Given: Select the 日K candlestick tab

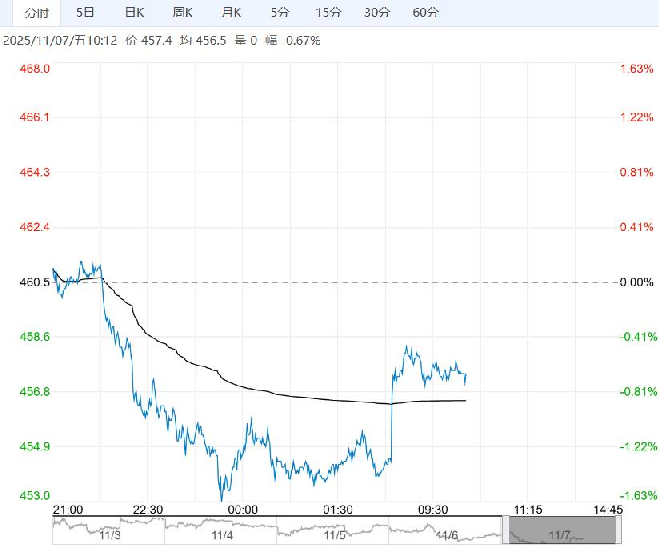Looking at the screenshot, I should pyautogui.click(x=134, y=13).
